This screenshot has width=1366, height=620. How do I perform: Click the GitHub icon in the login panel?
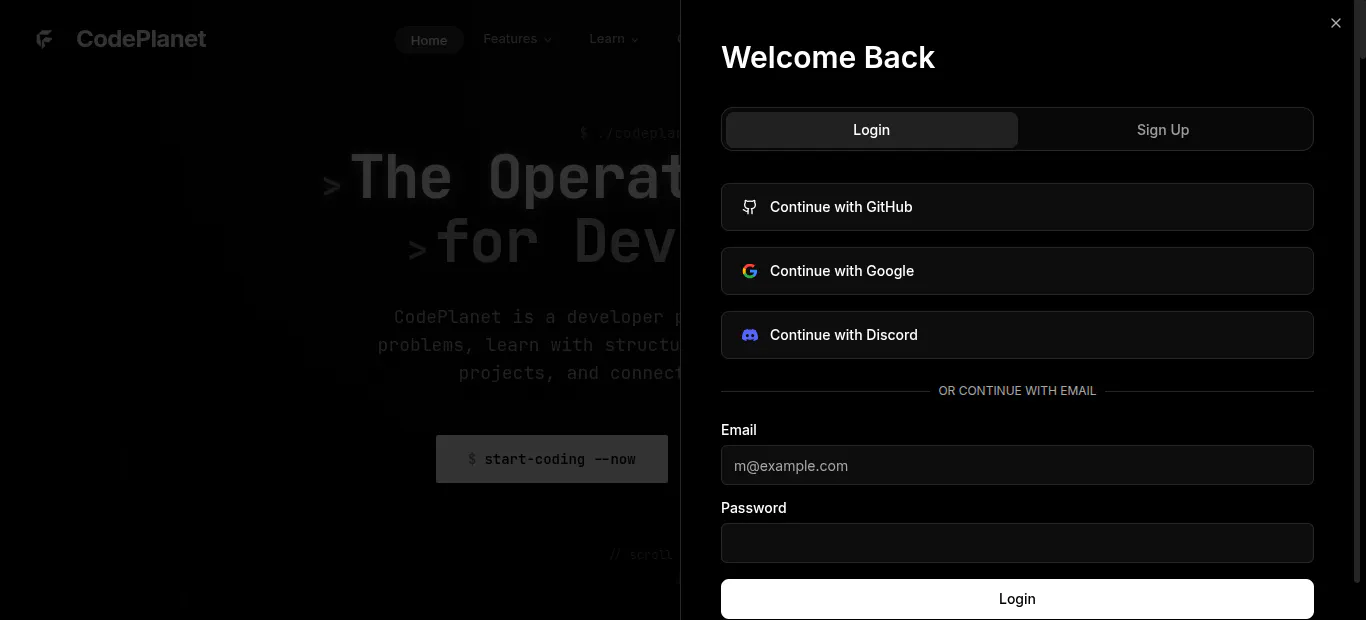tap(749, 207)
